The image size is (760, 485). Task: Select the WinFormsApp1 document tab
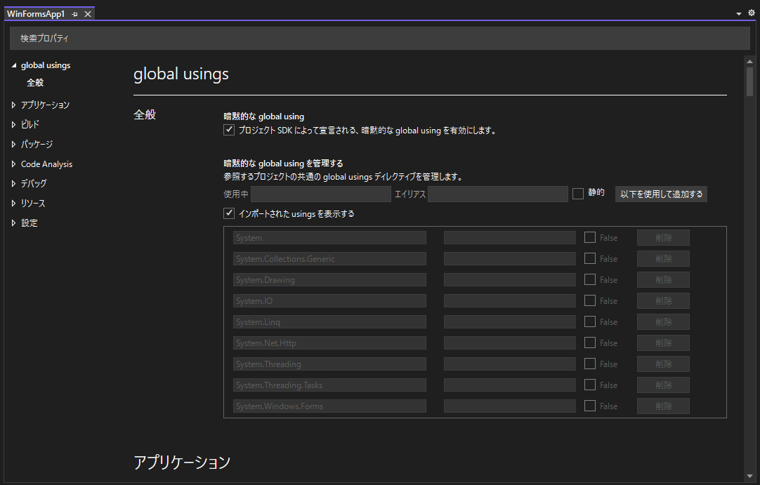36,14
